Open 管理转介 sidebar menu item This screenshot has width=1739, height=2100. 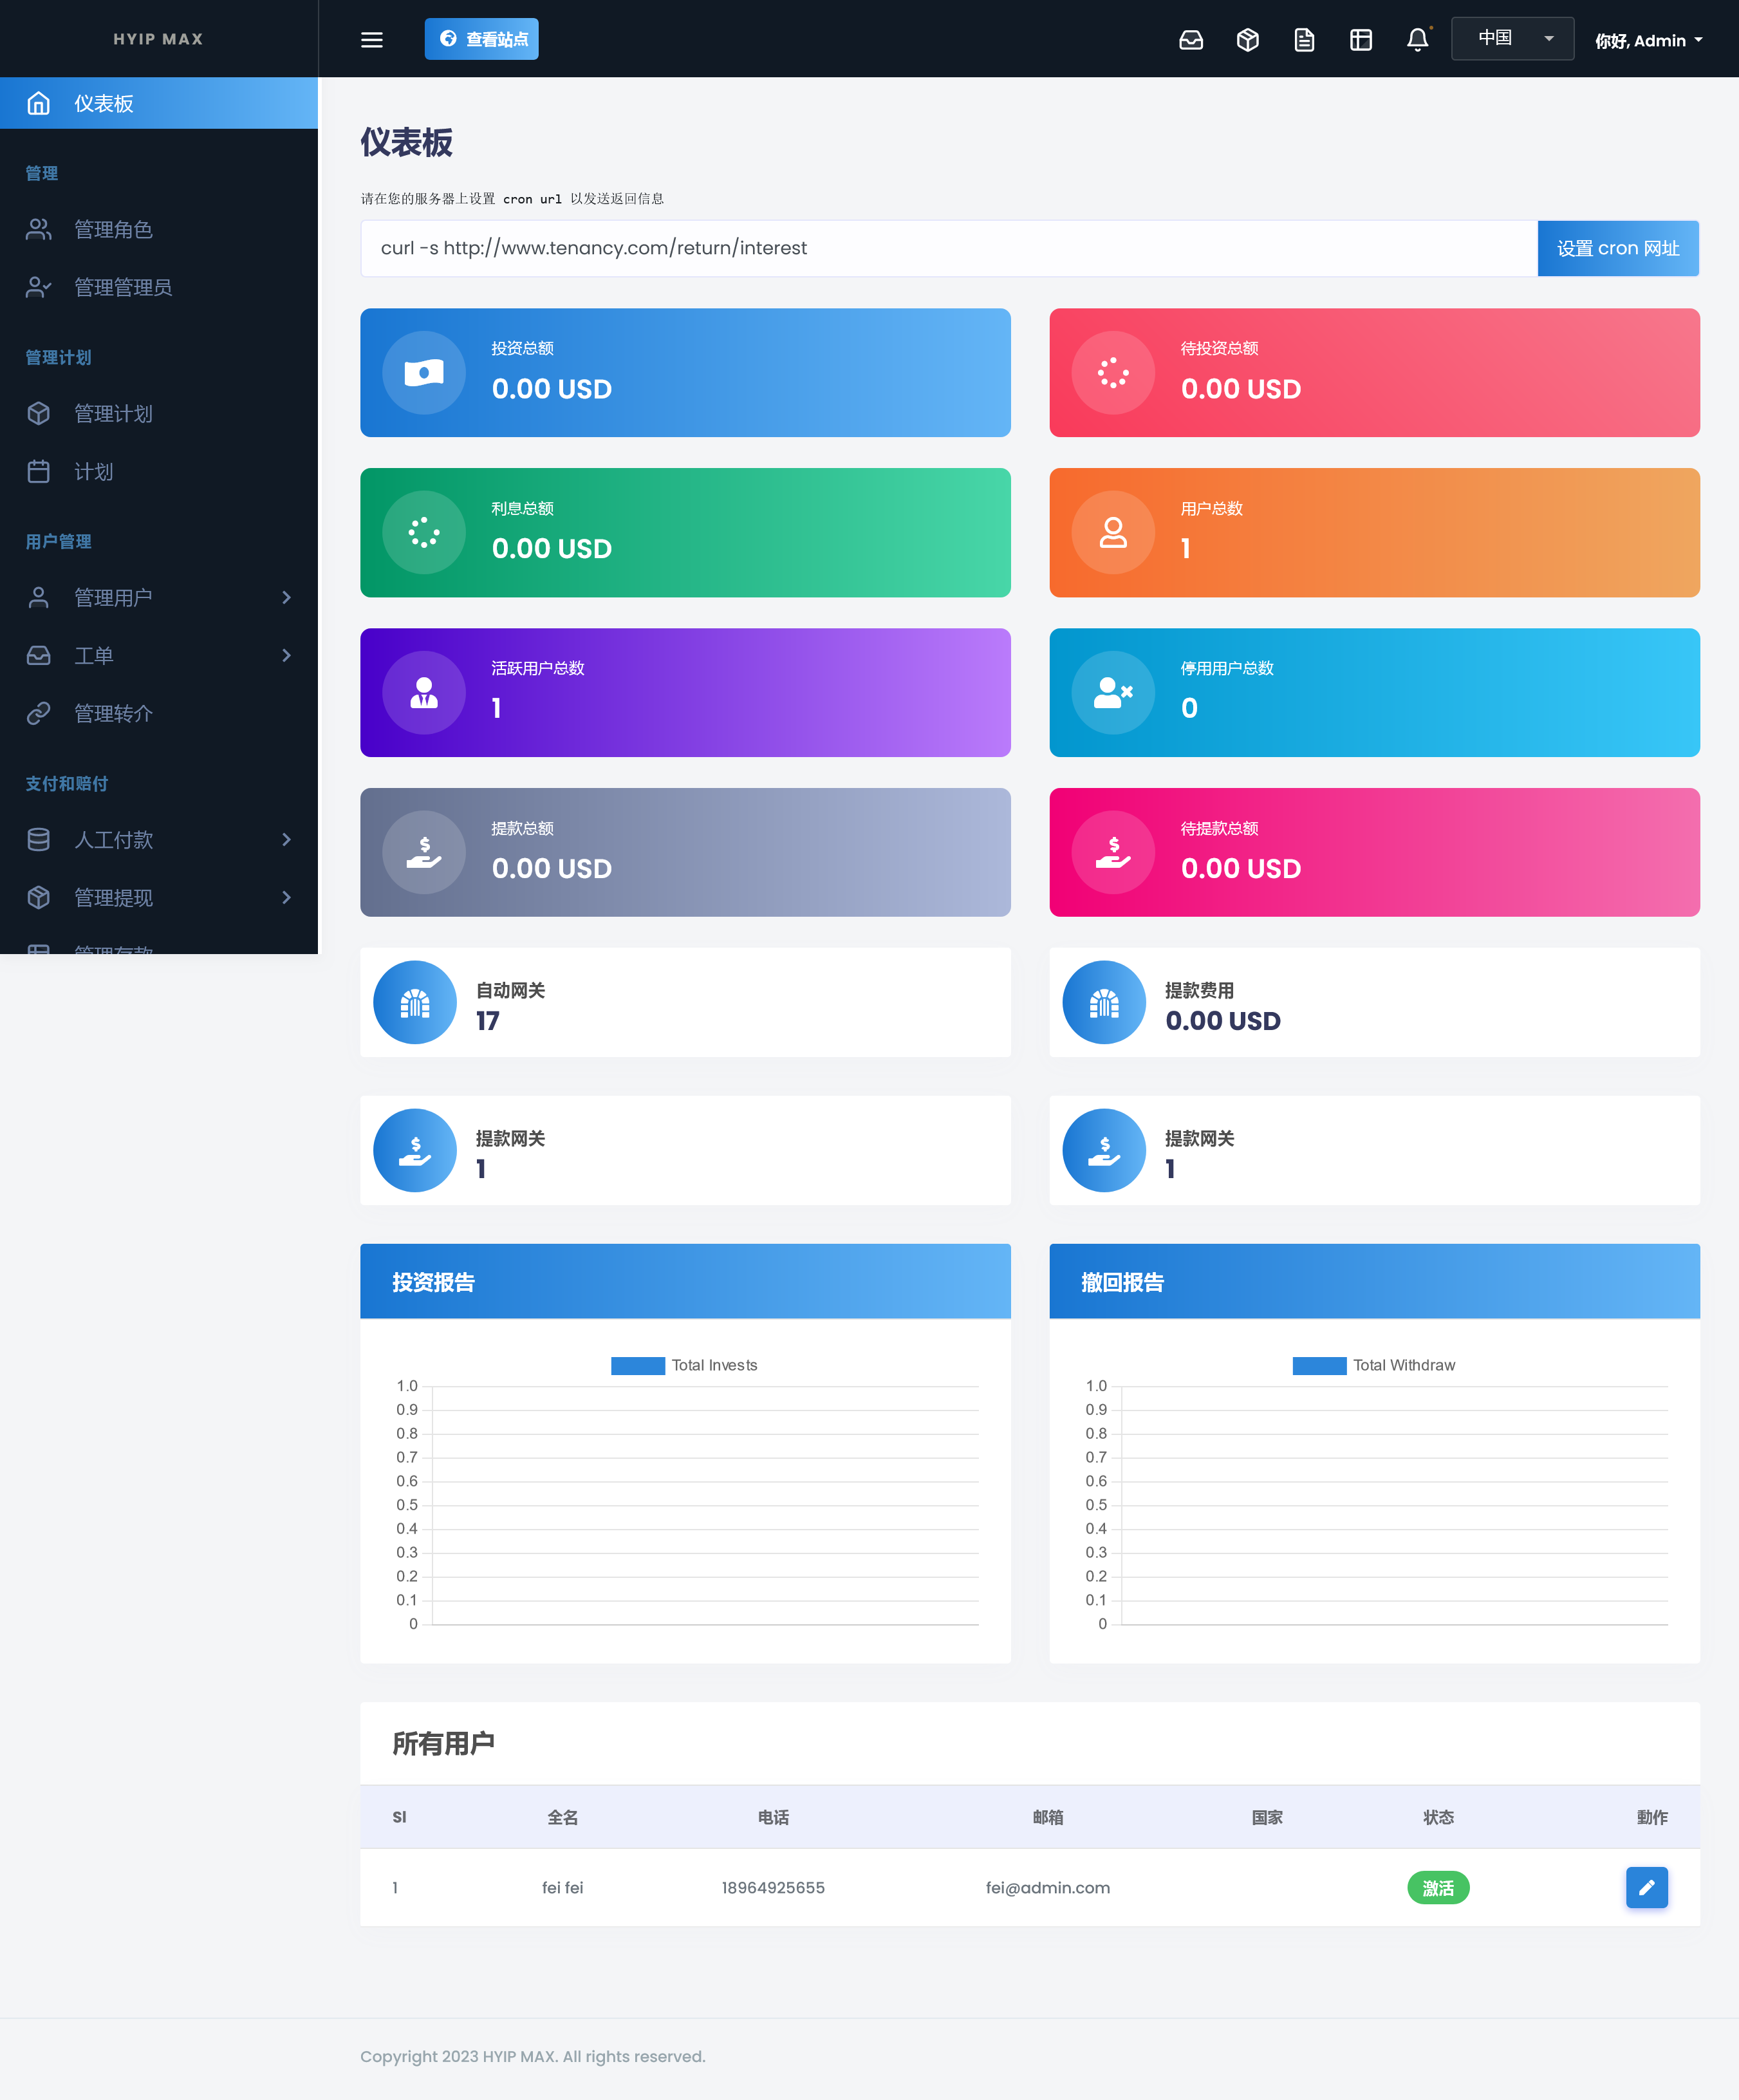(x=113, y=713)
